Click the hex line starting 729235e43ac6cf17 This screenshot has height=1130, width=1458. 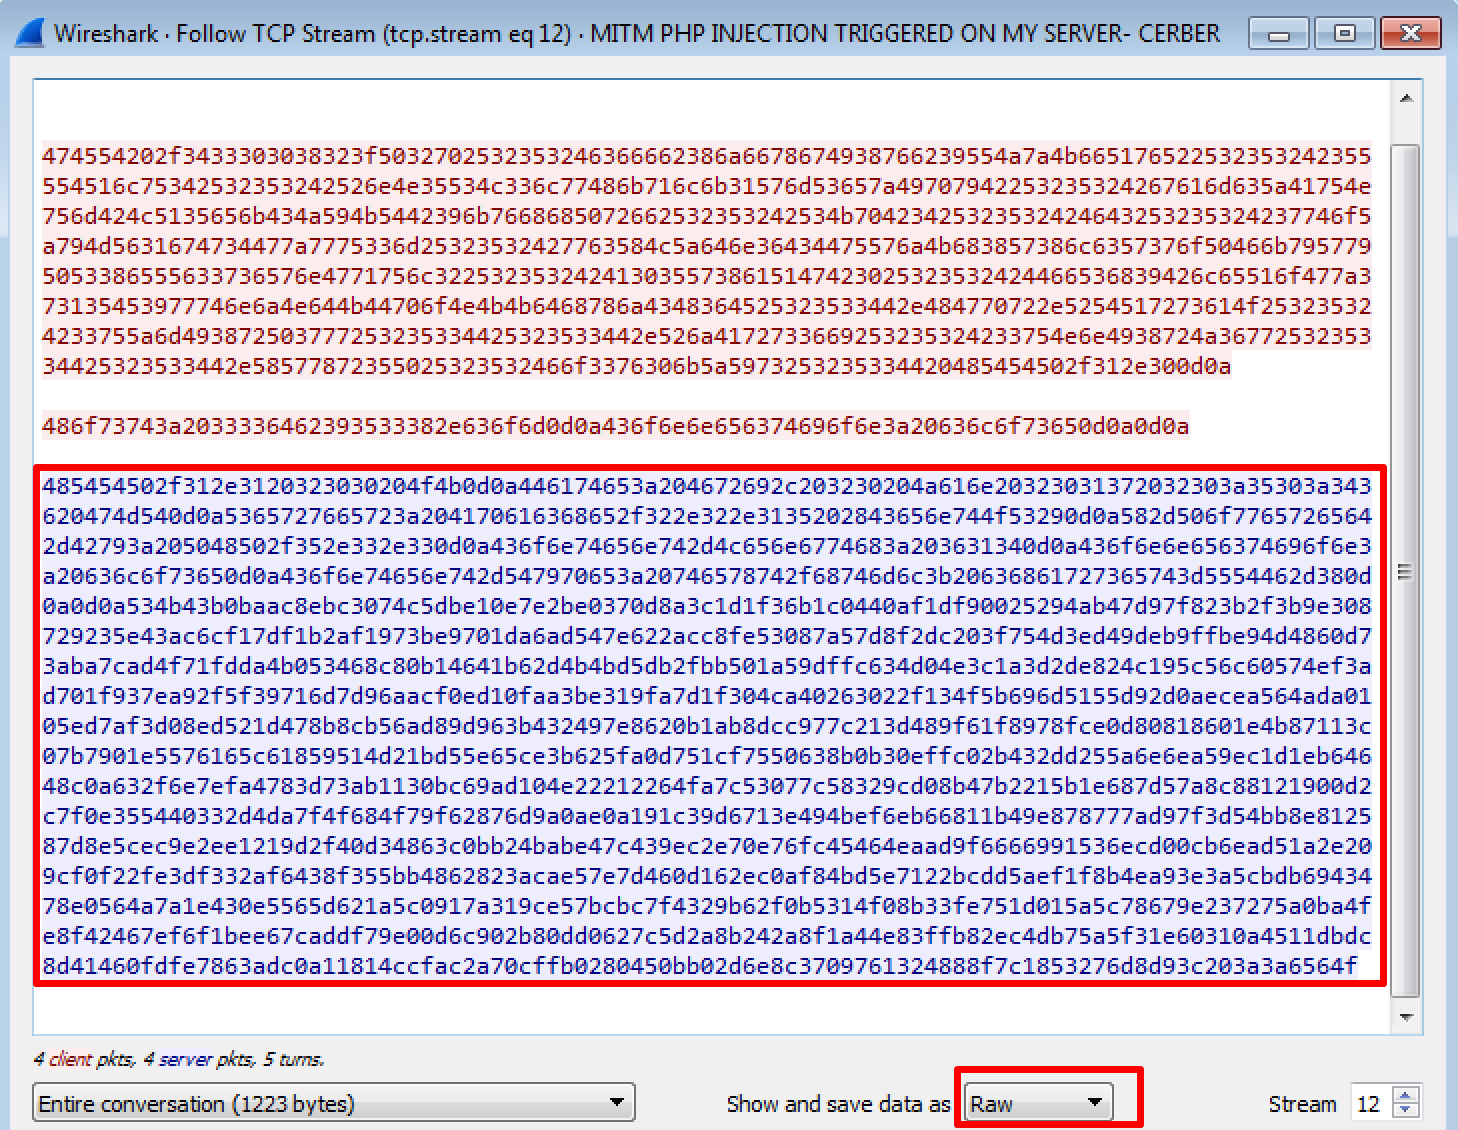706,636
